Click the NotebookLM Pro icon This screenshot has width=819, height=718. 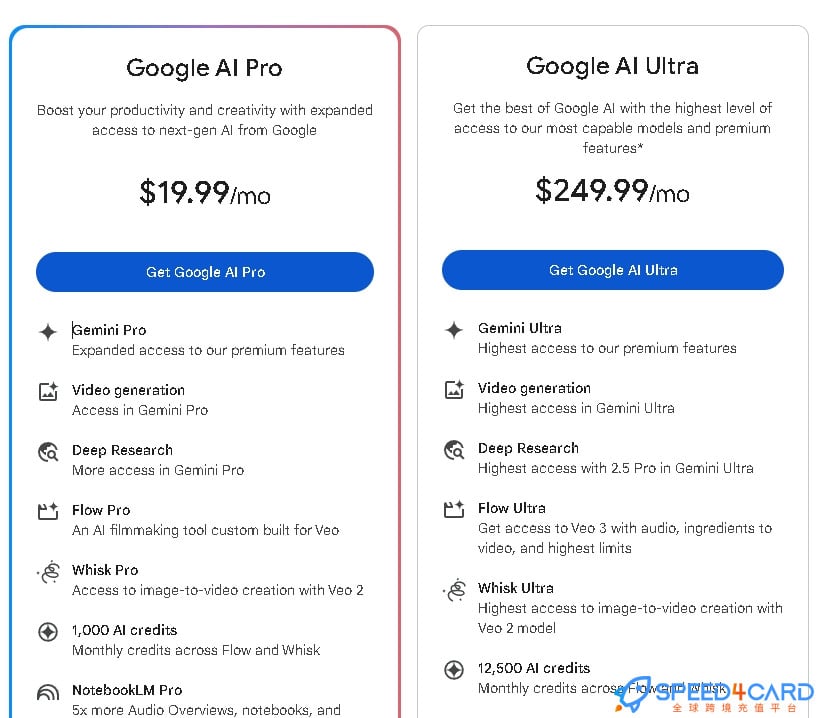click(48, 693)
